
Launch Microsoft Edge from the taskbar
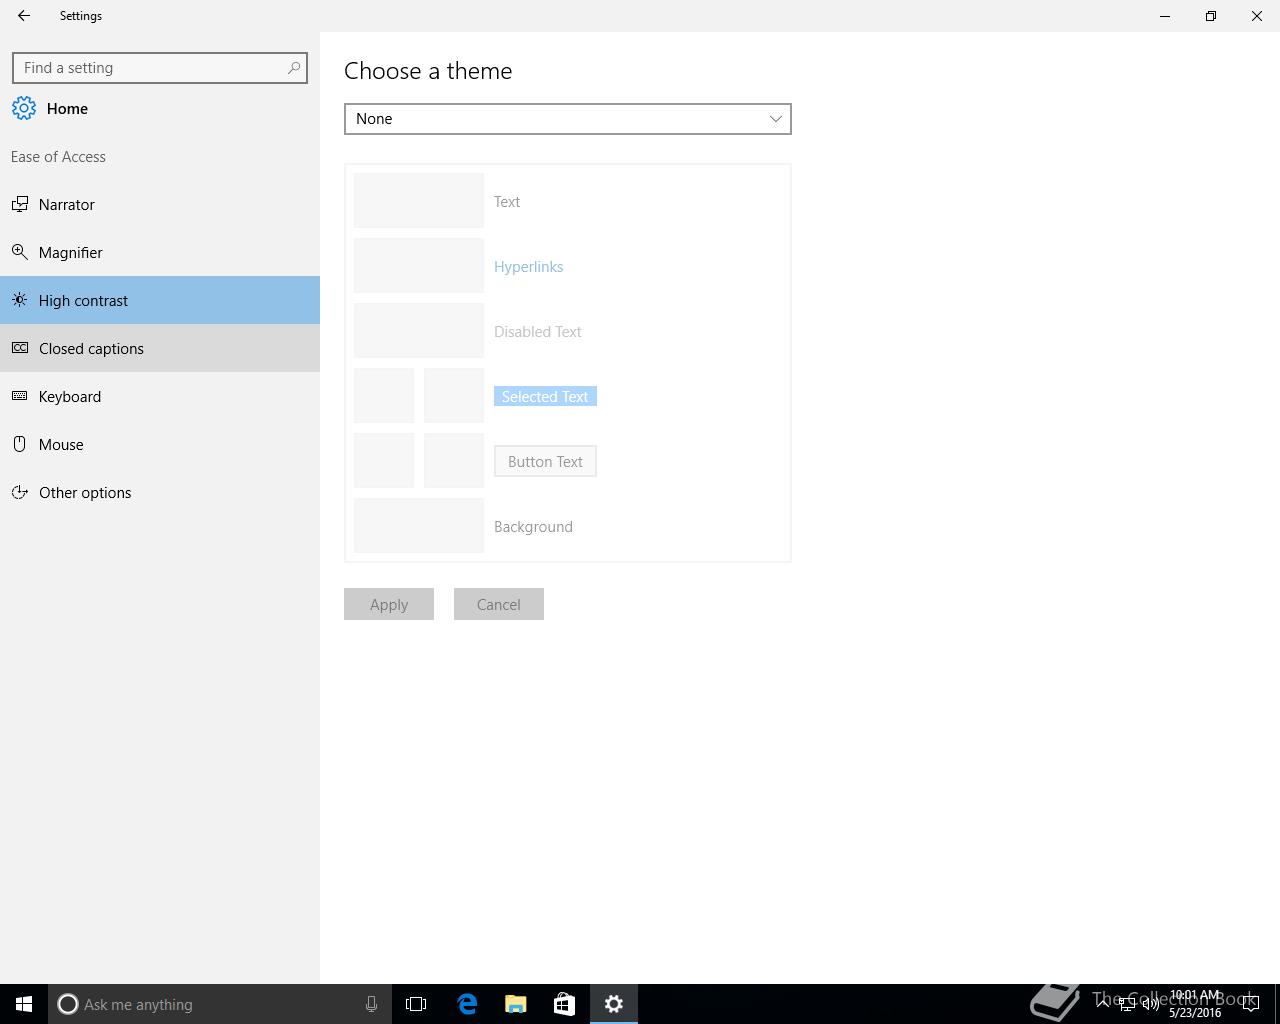(467, 1004)
